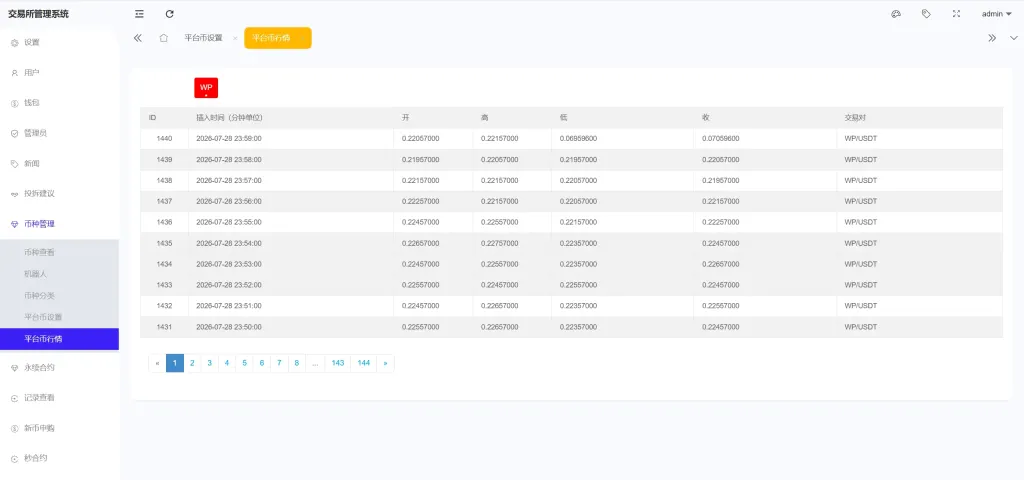
Task: Go to next page with » button
Action: coord(385,363)
